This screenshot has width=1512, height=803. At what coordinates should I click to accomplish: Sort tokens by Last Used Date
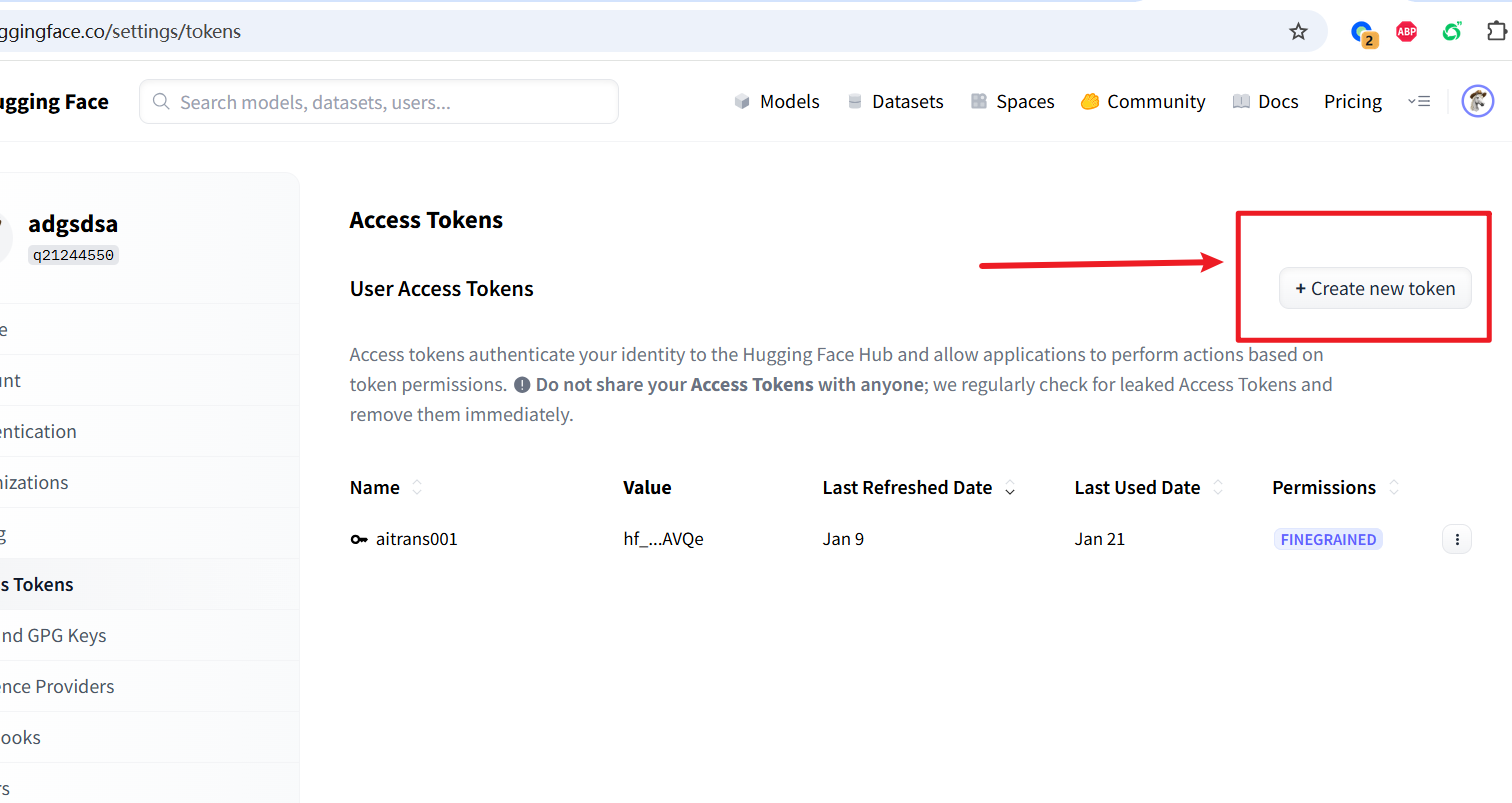pyautogui.click(x=1218, y=488)
